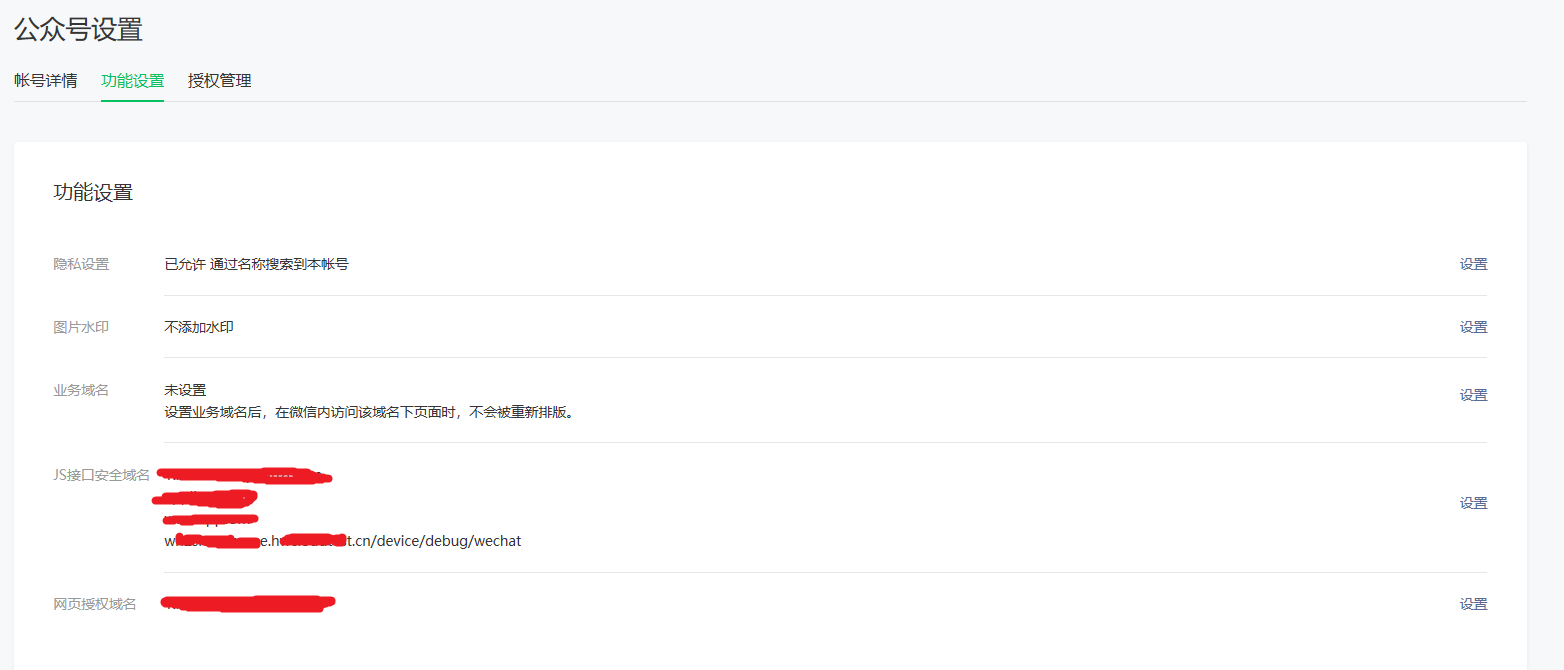1564x670 pixels.
Task: Click the description 设置业务域名后 sentence
Action: [370, 412]
